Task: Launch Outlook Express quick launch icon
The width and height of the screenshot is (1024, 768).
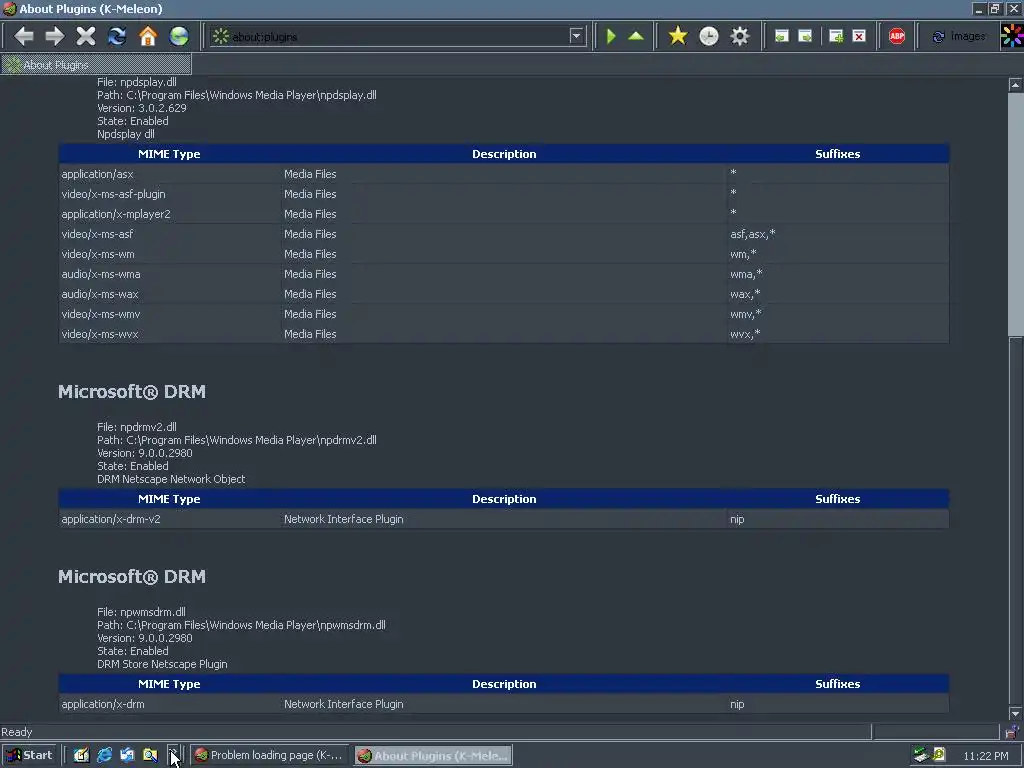Action: click(x=127, y=755)
